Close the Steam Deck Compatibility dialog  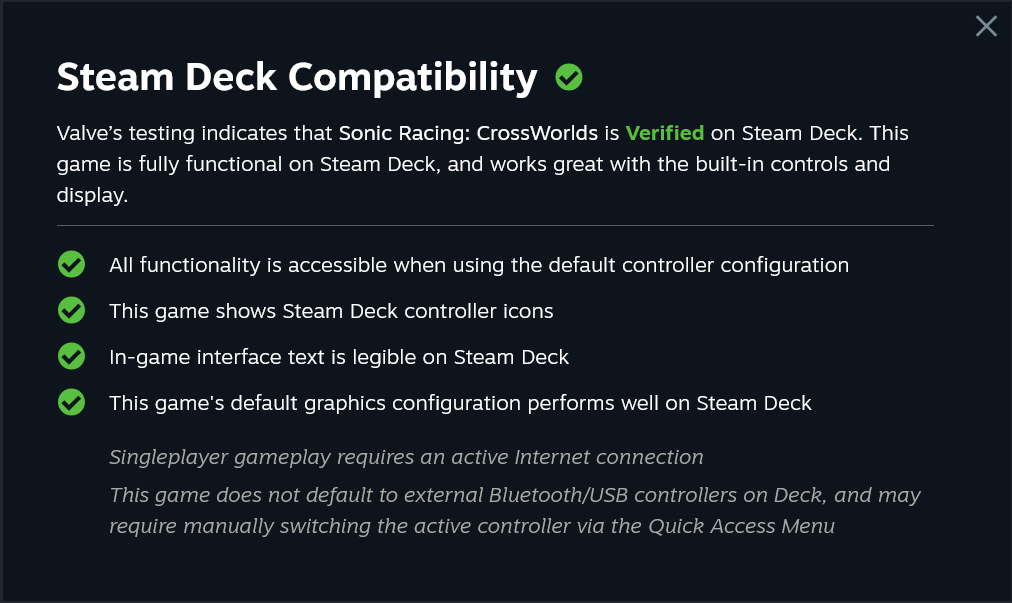[986, 27]
